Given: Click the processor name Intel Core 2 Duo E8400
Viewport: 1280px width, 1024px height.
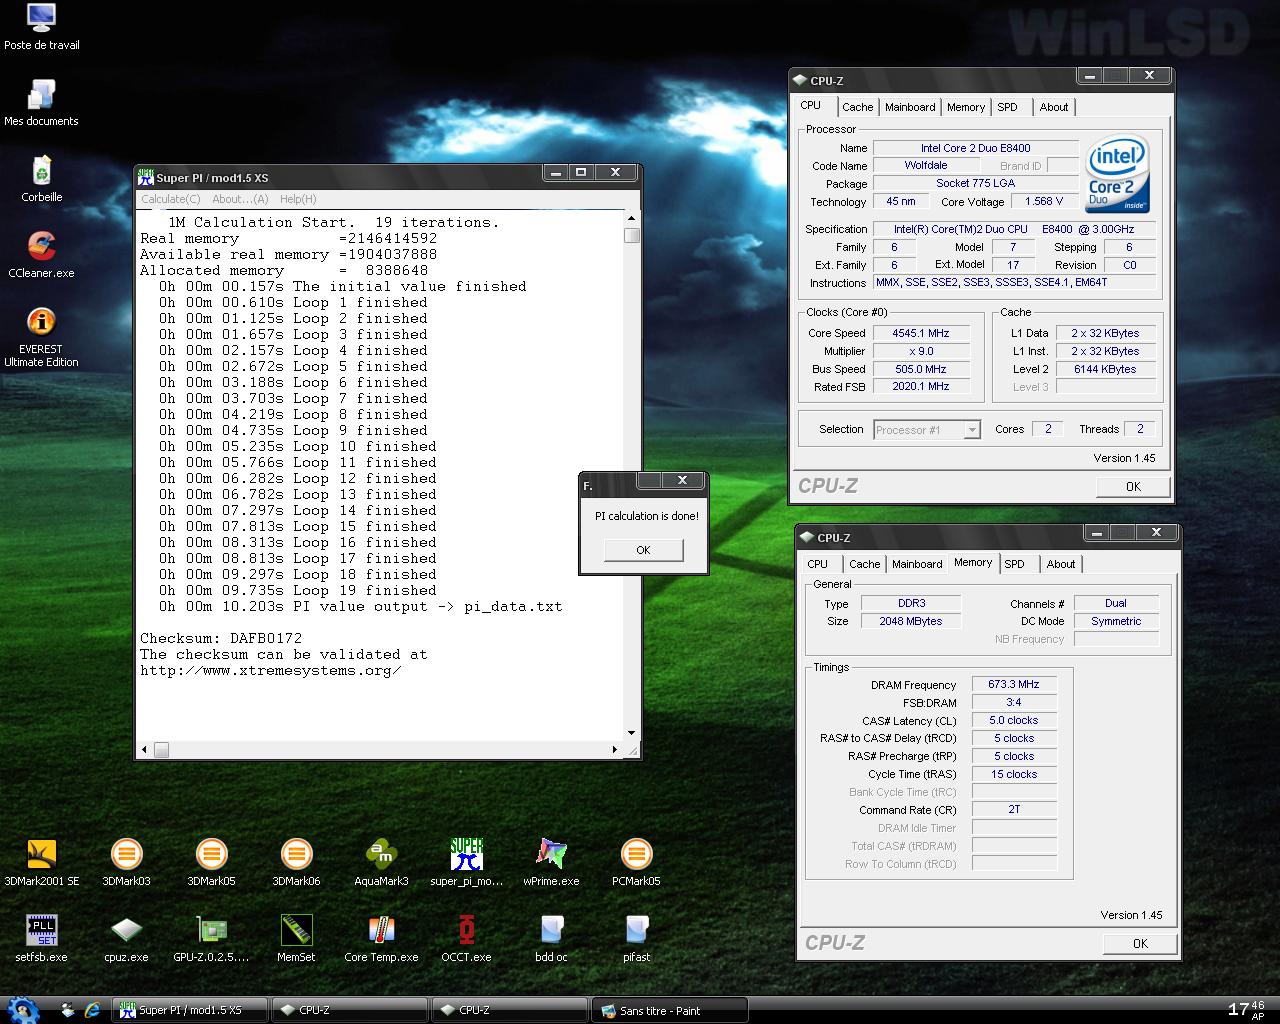Looking at the screenshot, I should [975, 148].
